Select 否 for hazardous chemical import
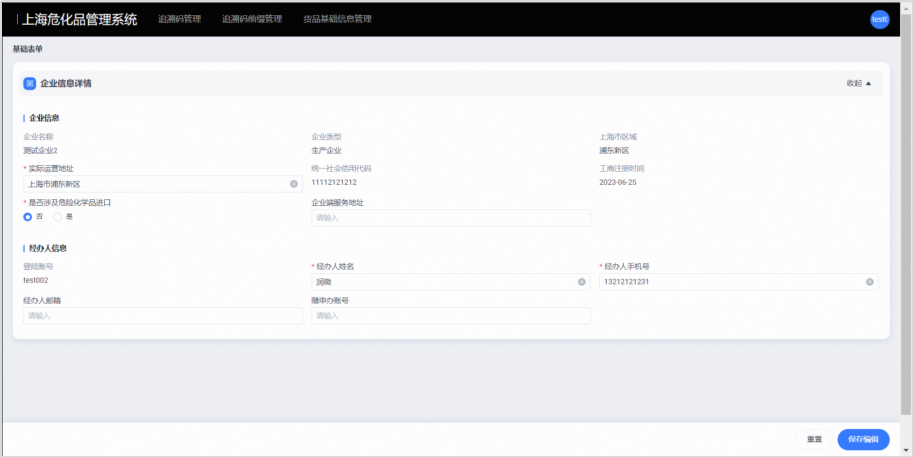This screenshot has height=457, width=913. [28, 217]
